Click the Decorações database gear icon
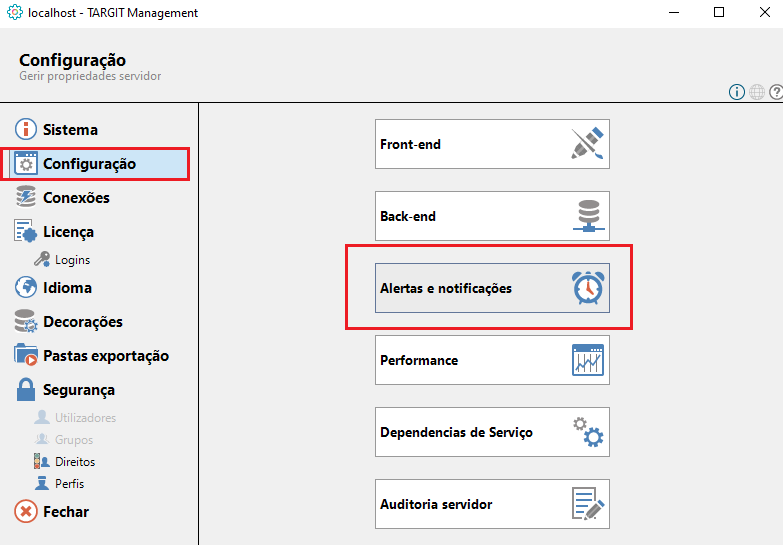The image size is (783, 545). click(25, 321)
